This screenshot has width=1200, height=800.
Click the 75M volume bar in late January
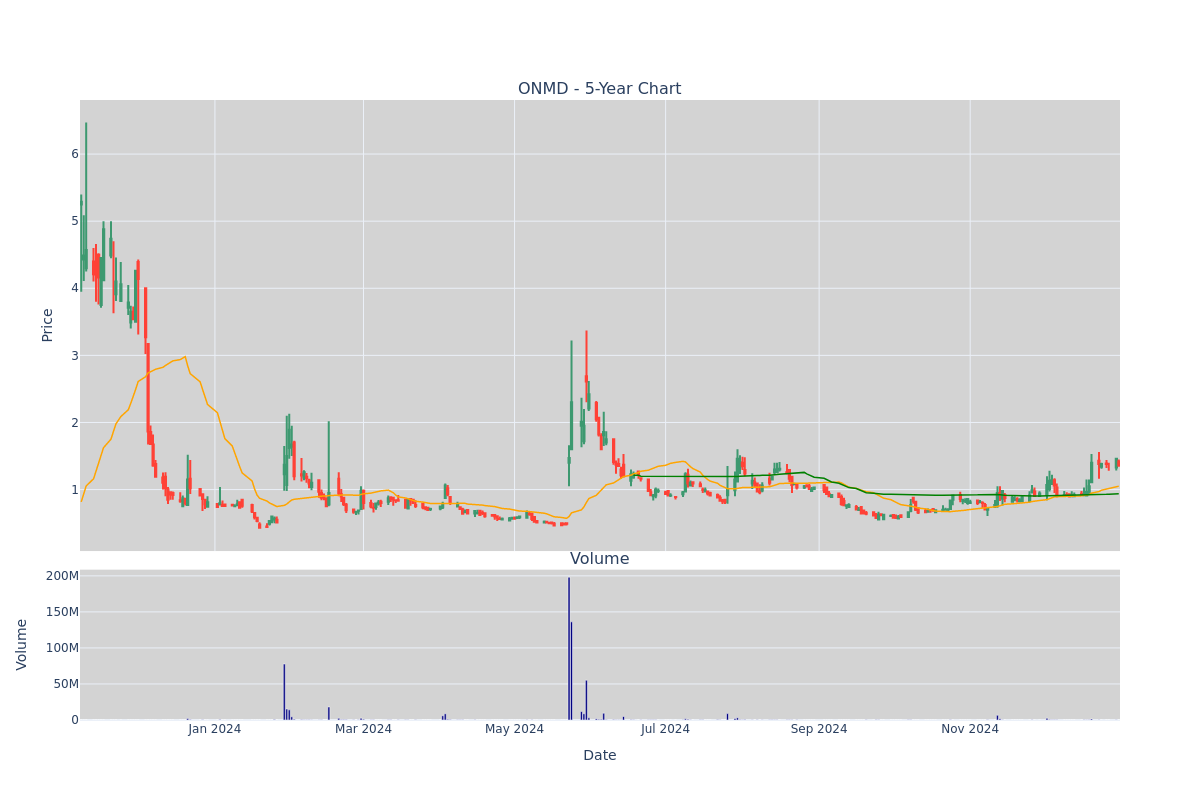pyautogui.click(x=284, y=692)
